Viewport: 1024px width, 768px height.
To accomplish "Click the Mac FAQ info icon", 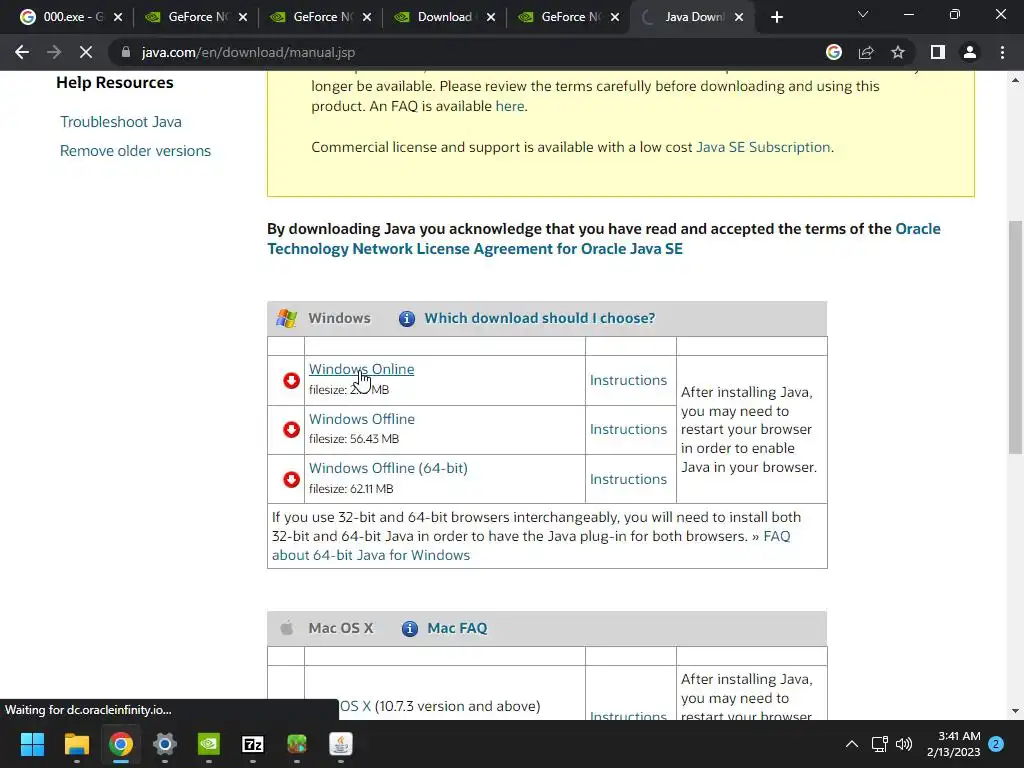I will [409, 628].
